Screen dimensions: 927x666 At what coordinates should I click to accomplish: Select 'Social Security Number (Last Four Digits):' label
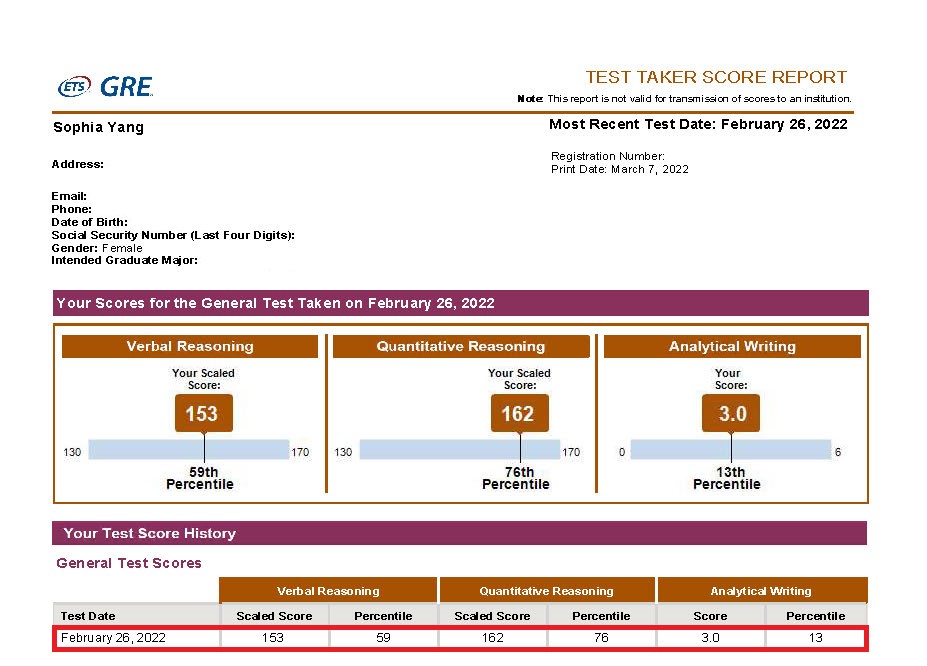[x=173, y=235]
